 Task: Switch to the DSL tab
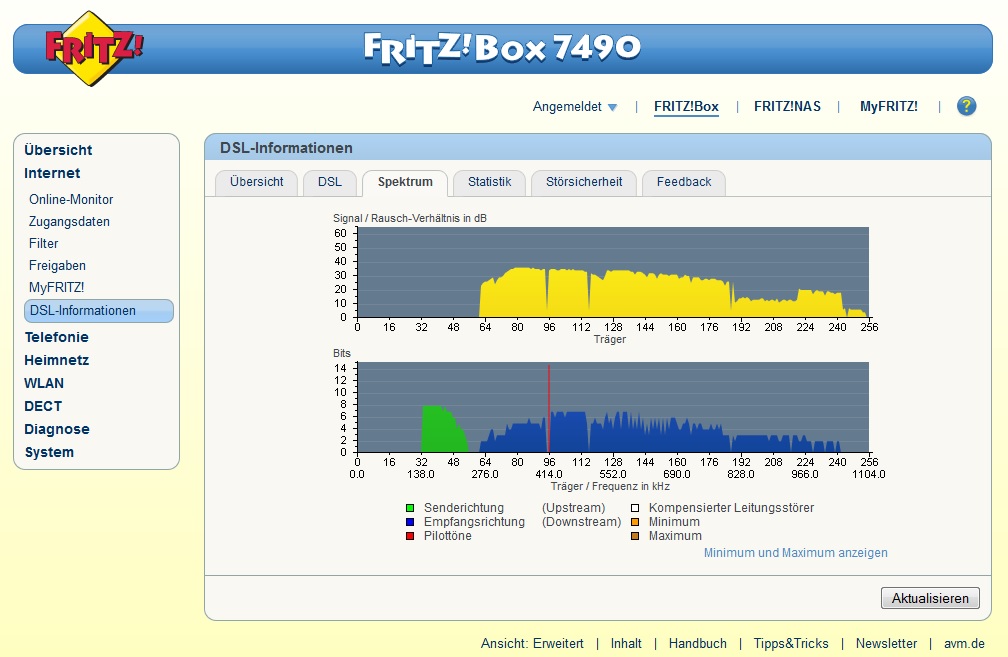(330, 183)
